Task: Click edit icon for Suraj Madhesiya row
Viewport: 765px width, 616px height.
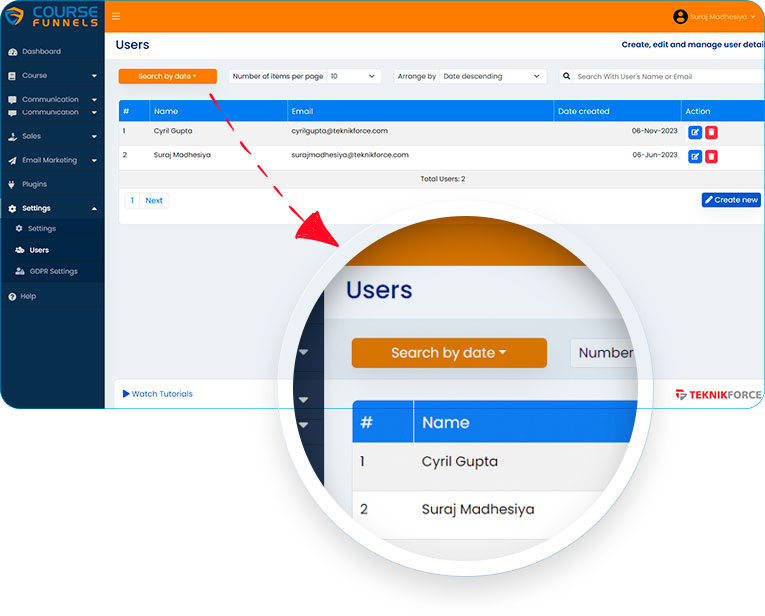Action: 695,156
